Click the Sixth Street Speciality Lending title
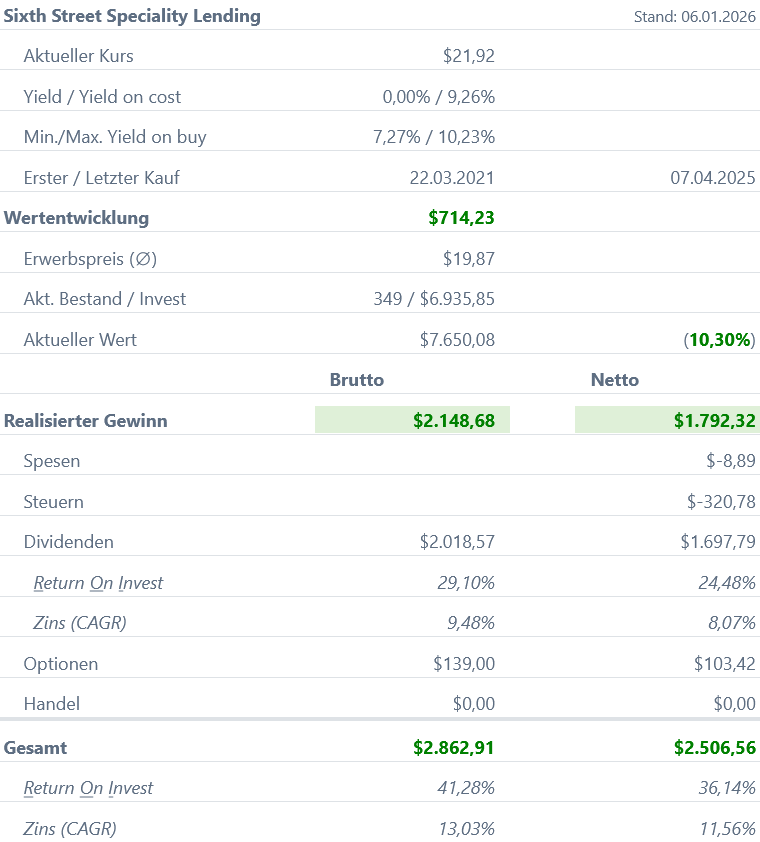Image resolution: width=760 pixels, height=842 pixels. tap(132, 16)
